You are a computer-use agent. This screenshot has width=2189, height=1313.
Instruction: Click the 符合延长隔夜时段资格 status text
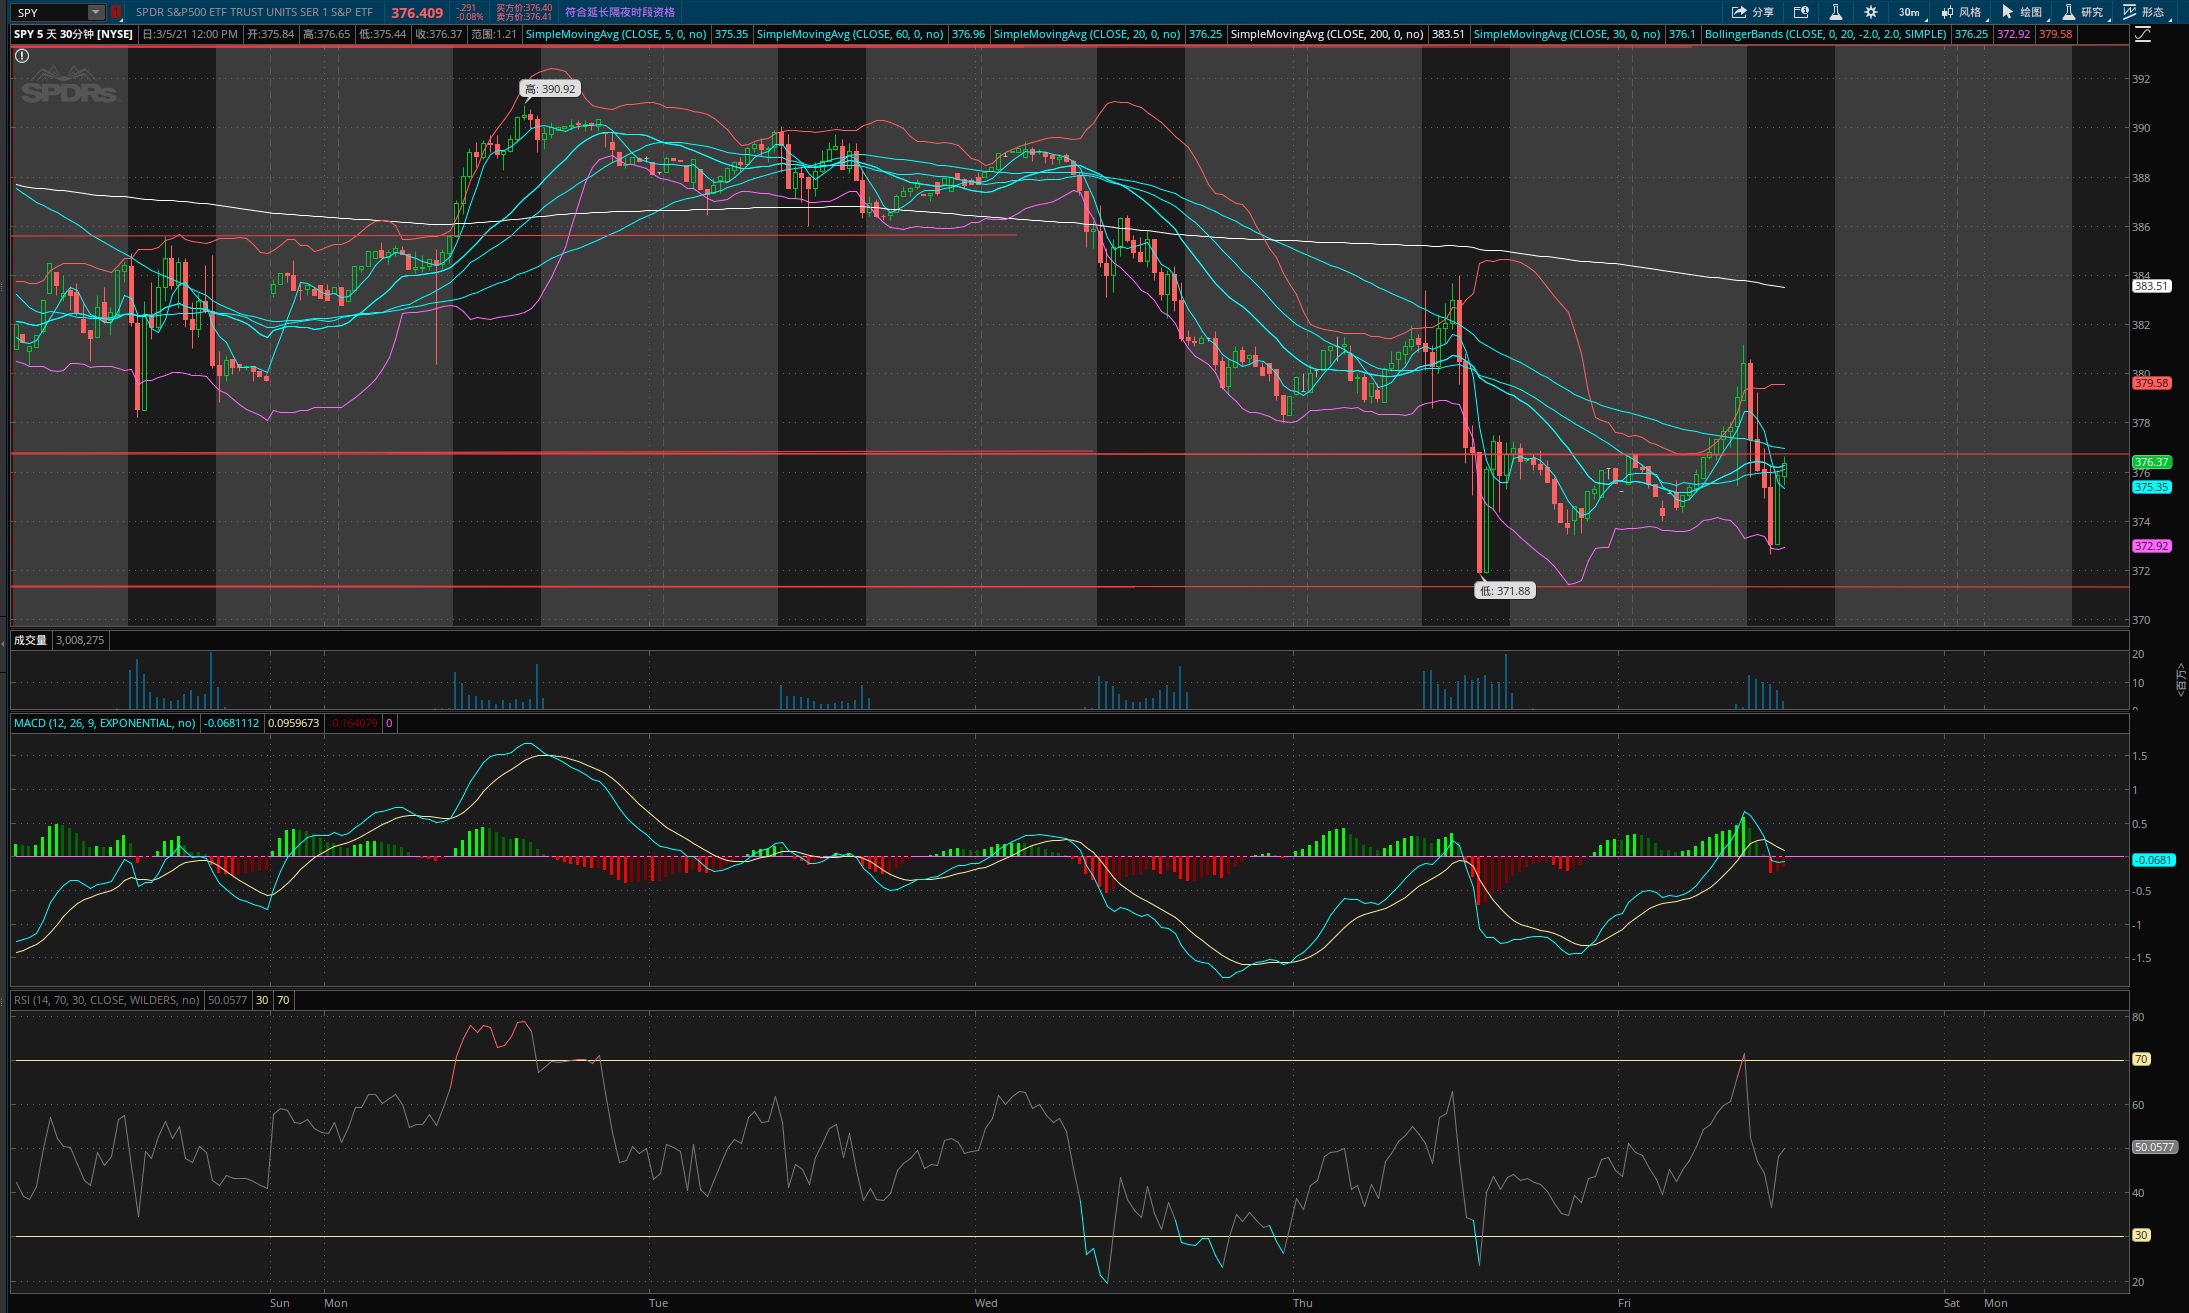(x=620, y=12)
